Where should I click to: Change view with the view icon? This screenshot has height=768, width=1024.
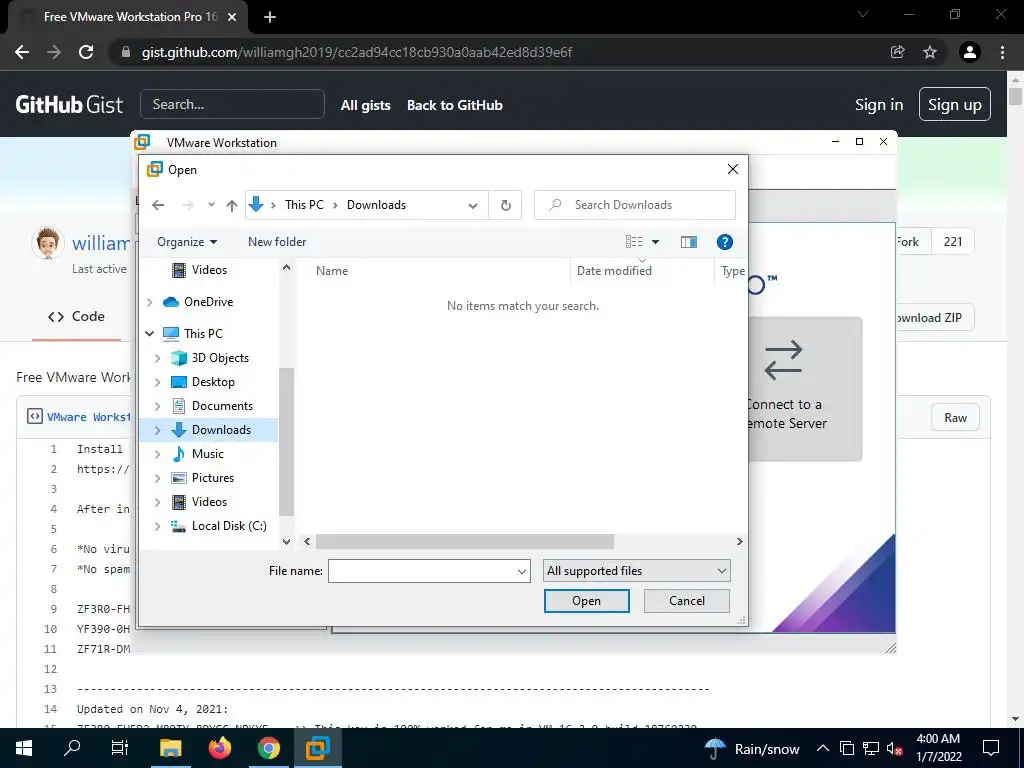coord(633,242)
